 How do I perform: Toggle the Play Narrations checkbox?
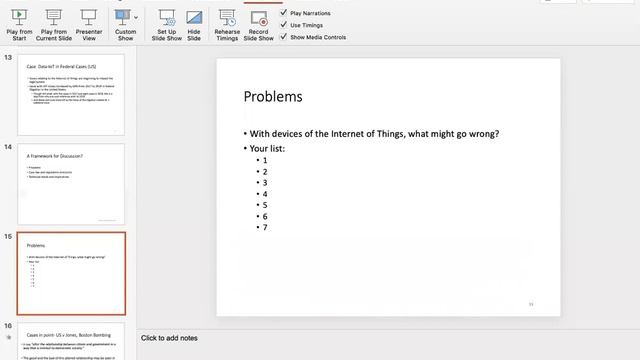click(x=283, y=13)
